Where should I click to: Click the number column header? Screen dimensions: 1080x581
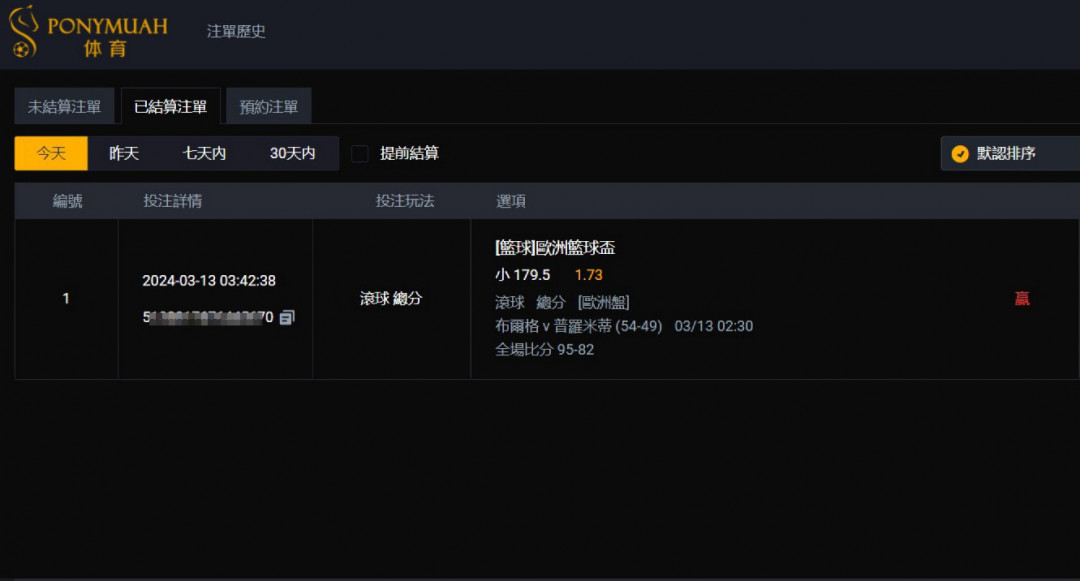pyautogui.click(x=67, y=201)
